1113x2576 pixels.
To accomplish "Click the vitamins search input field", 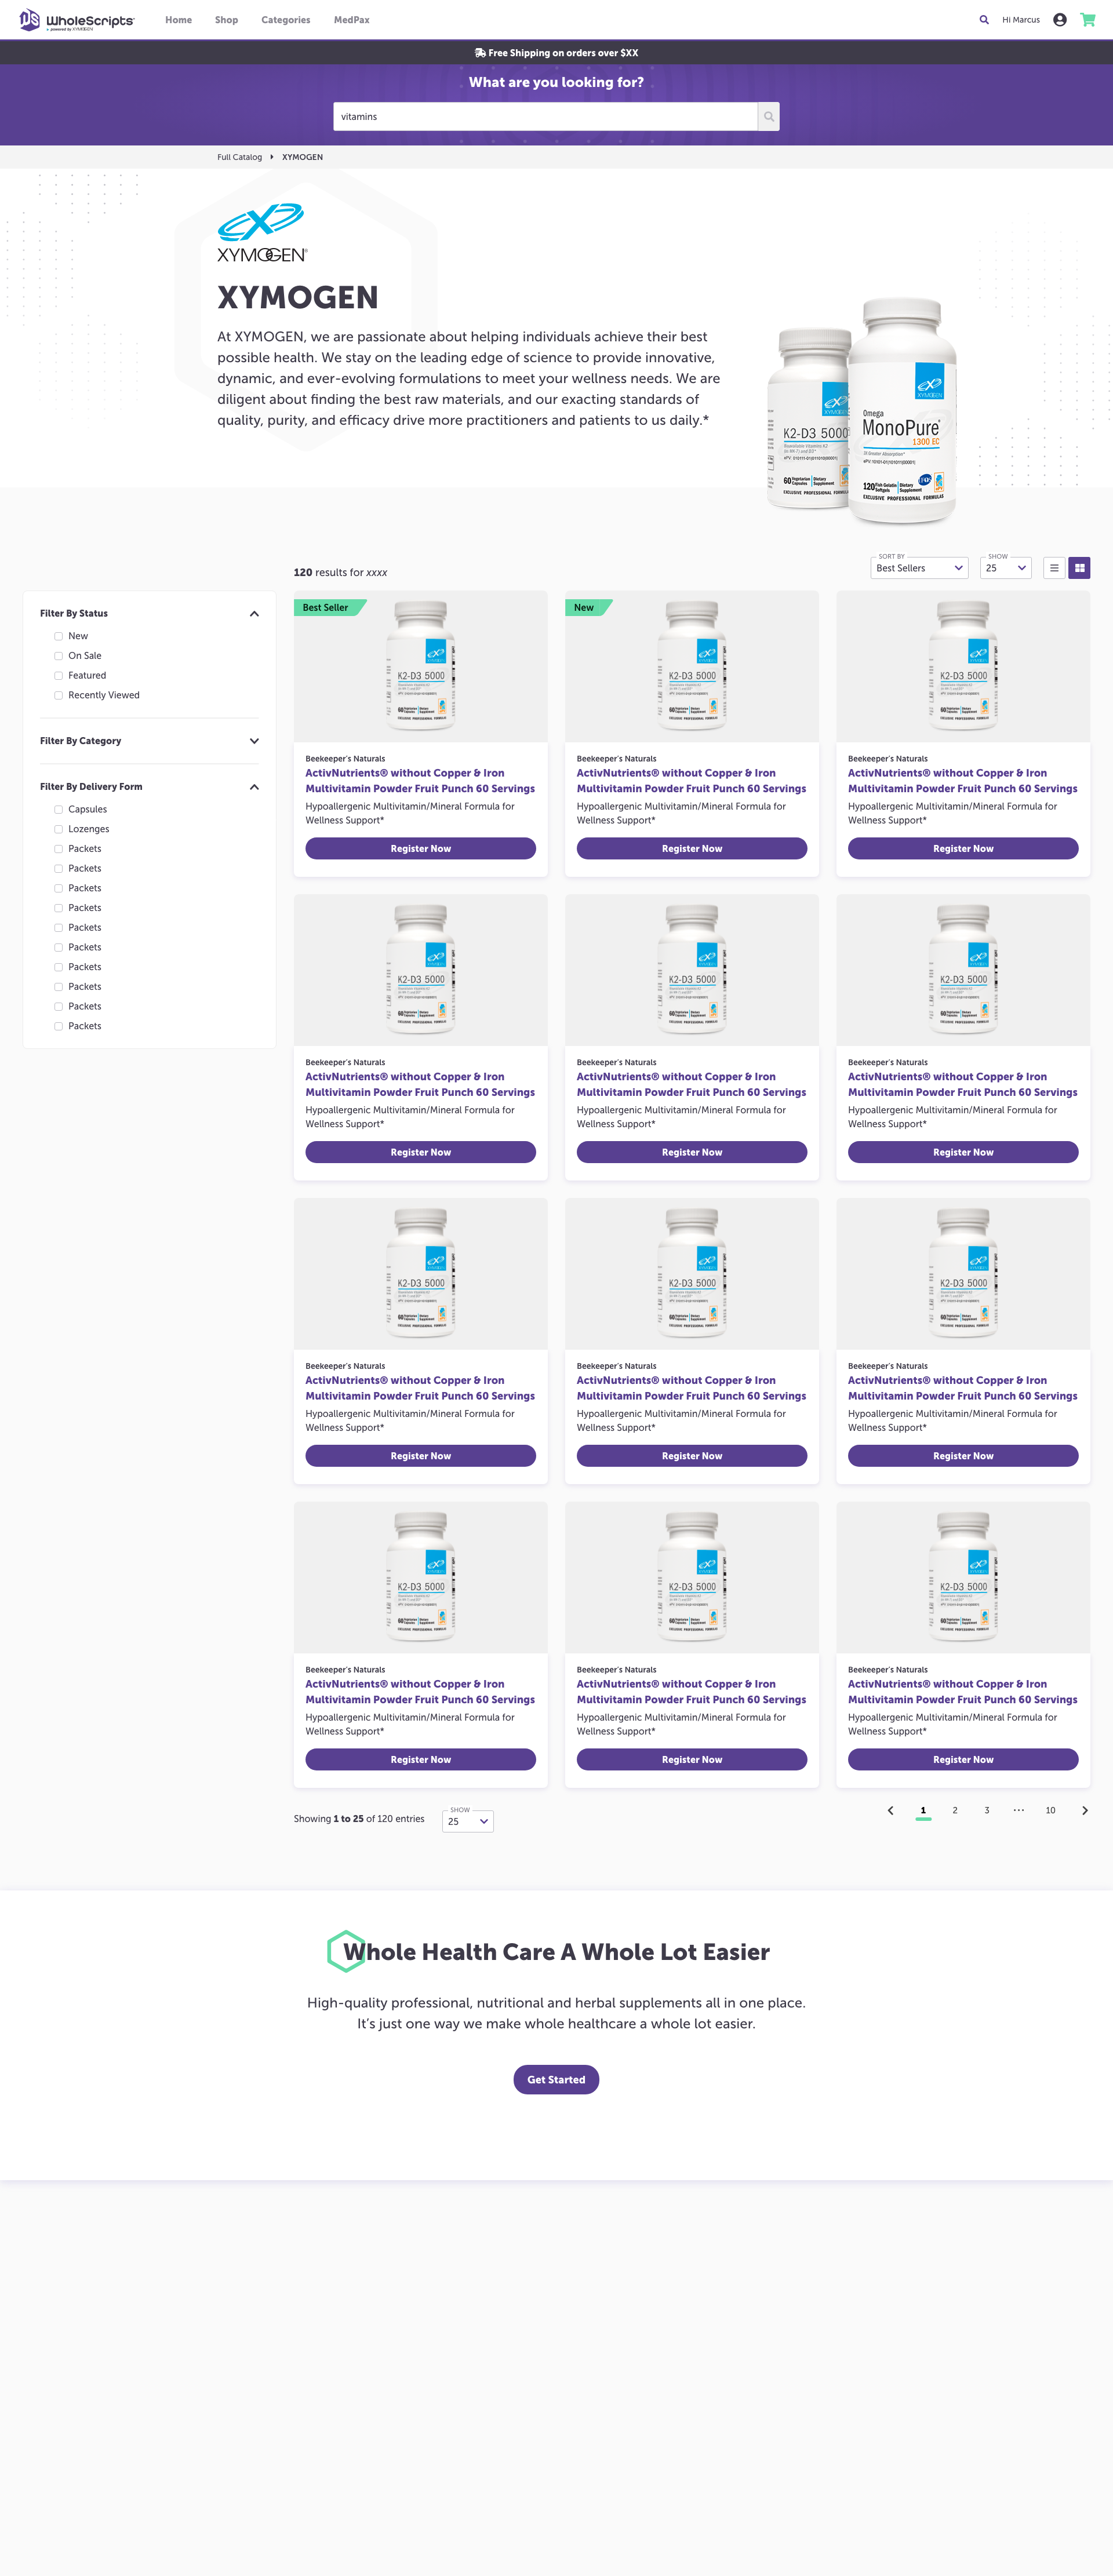I will 545,117.
